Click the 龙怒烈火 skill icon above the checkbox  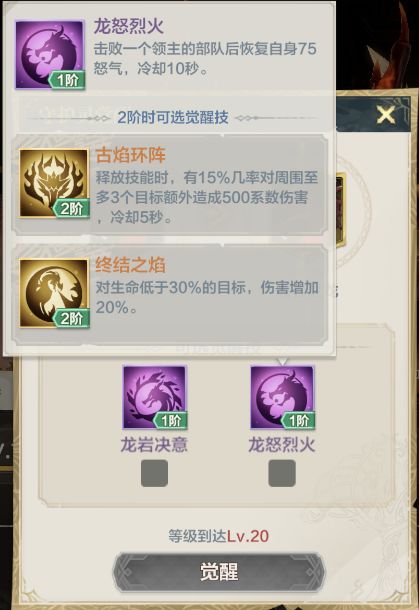pyautogui.click(x=282, y=397)
